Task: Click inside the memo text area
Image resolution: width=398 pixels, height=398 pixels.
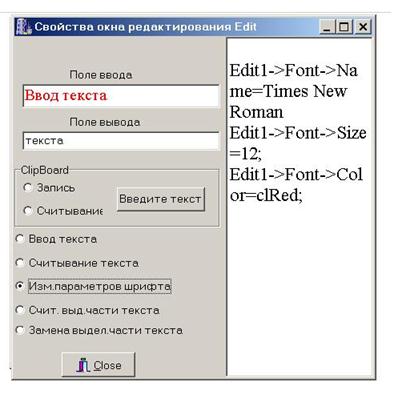Action: pos(300,207)
